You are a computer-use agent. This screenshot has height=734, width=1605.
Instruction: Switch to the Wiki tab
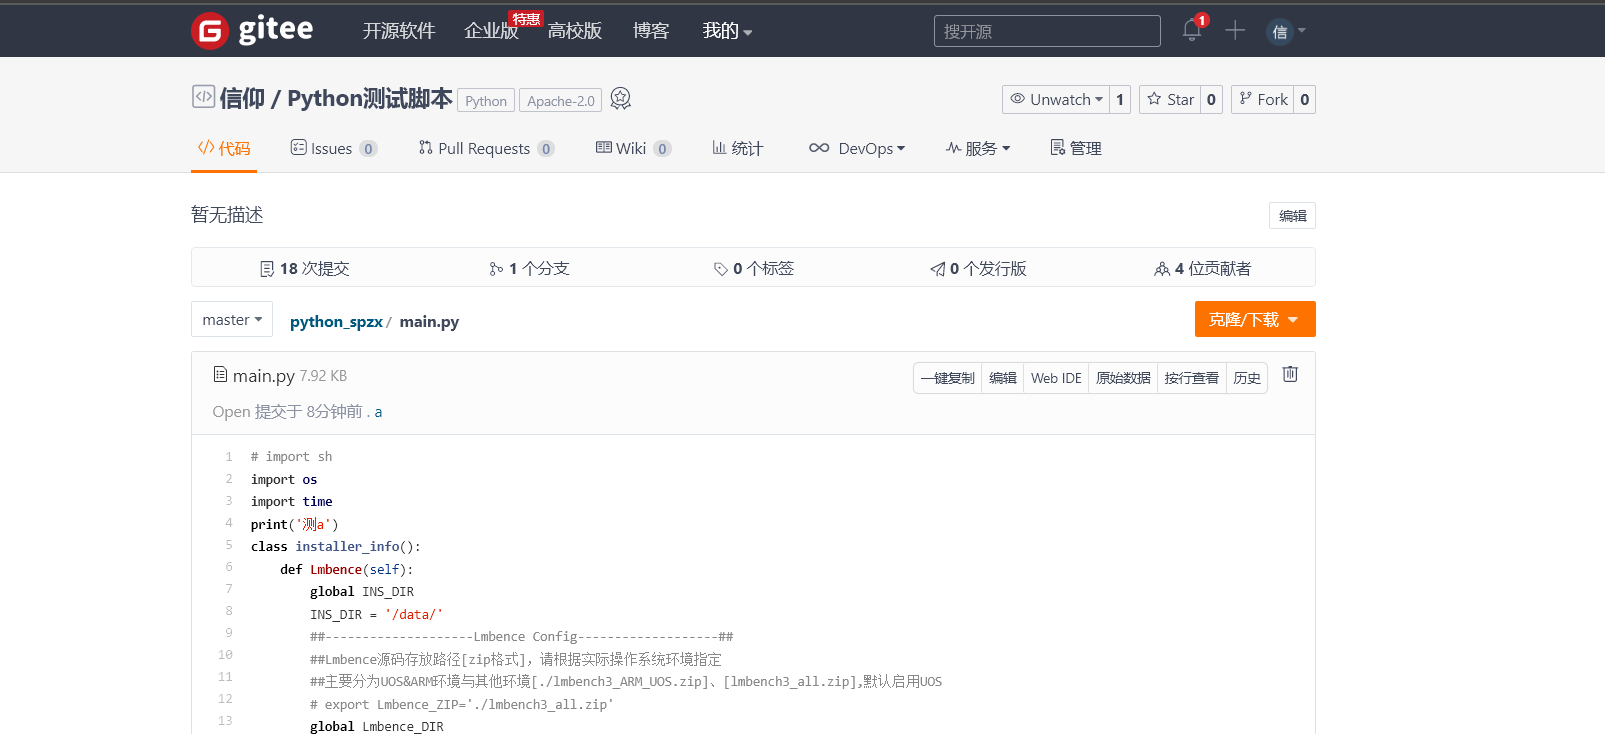[x=633, y=148]
